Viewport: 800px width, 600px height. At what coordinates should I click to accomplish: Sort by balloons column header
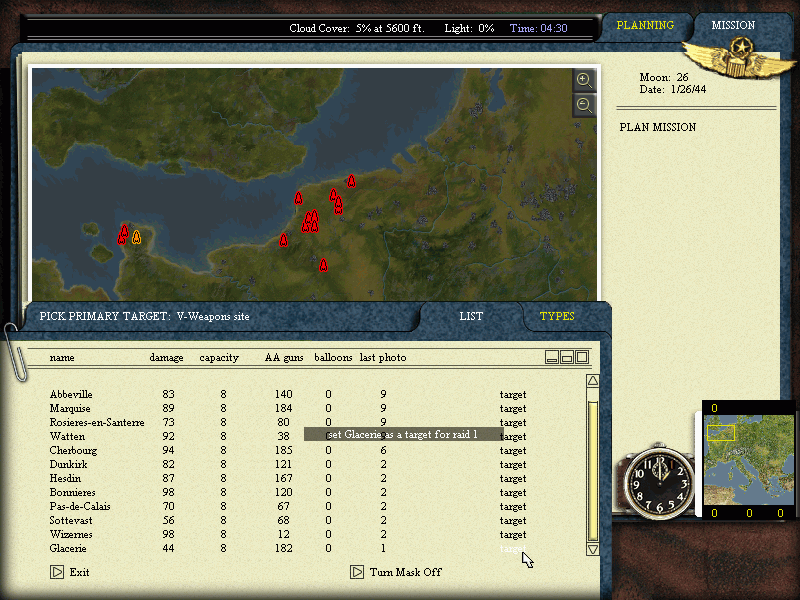[x=333, y=358]
